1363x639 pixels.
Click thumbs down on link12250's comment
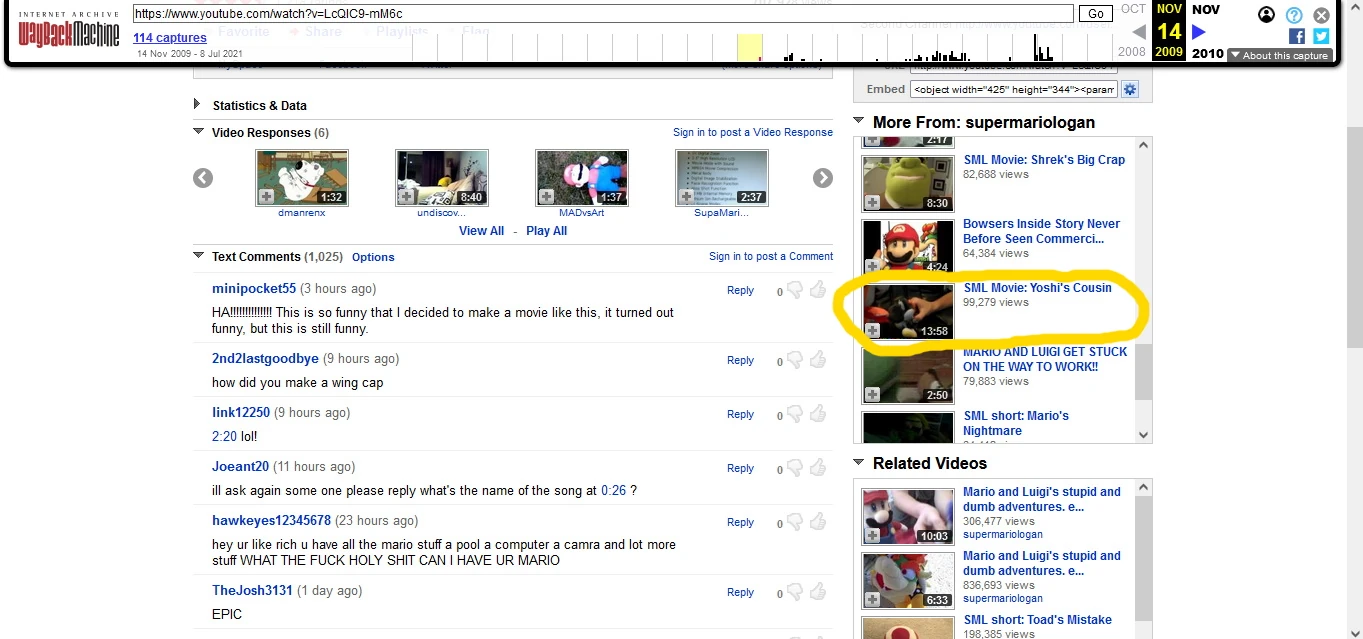point(795,415)
